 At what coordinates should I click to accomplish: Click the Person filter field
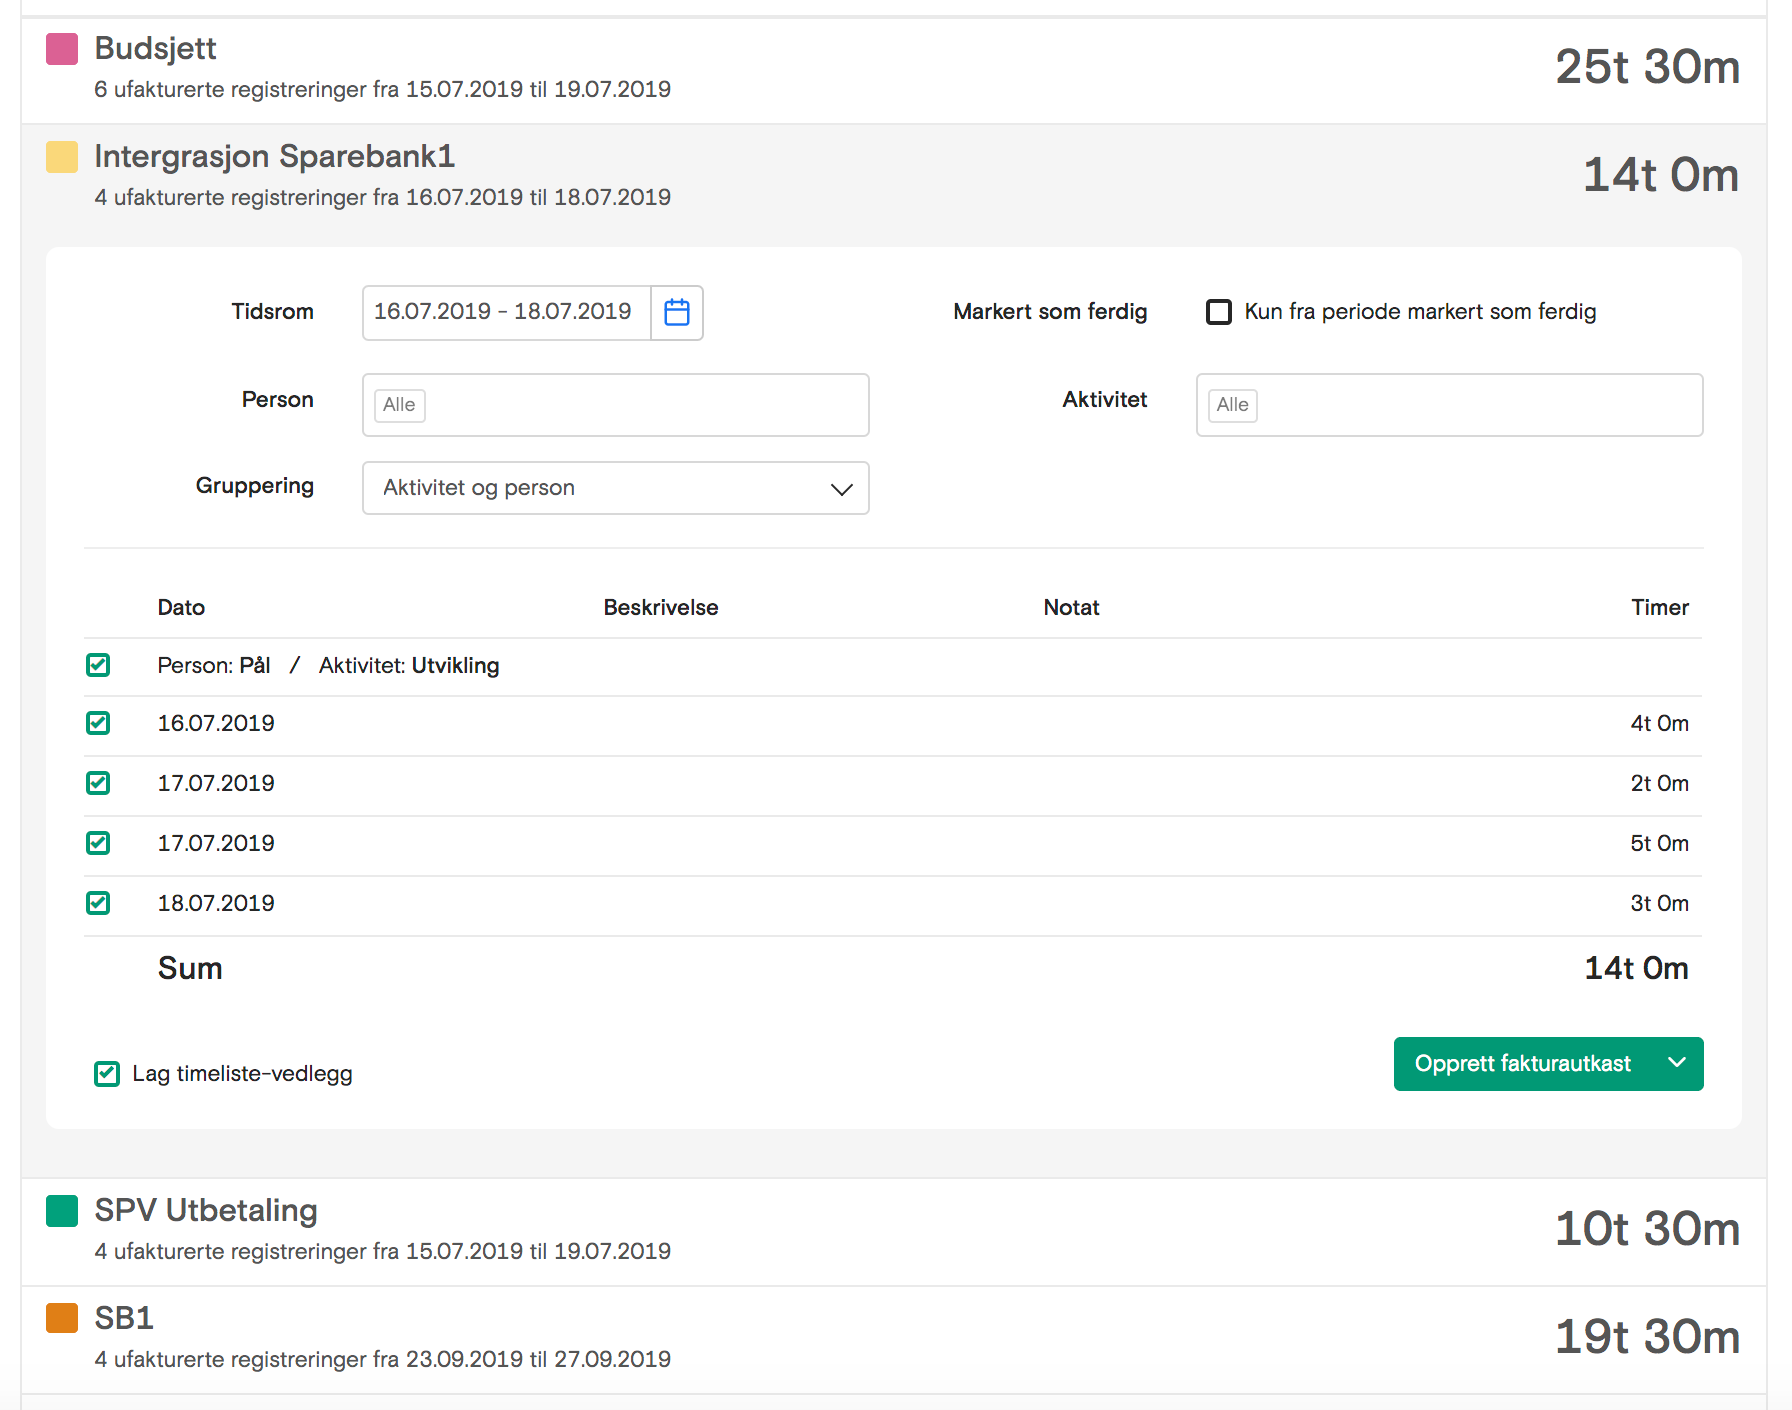[x=615, y=405]
